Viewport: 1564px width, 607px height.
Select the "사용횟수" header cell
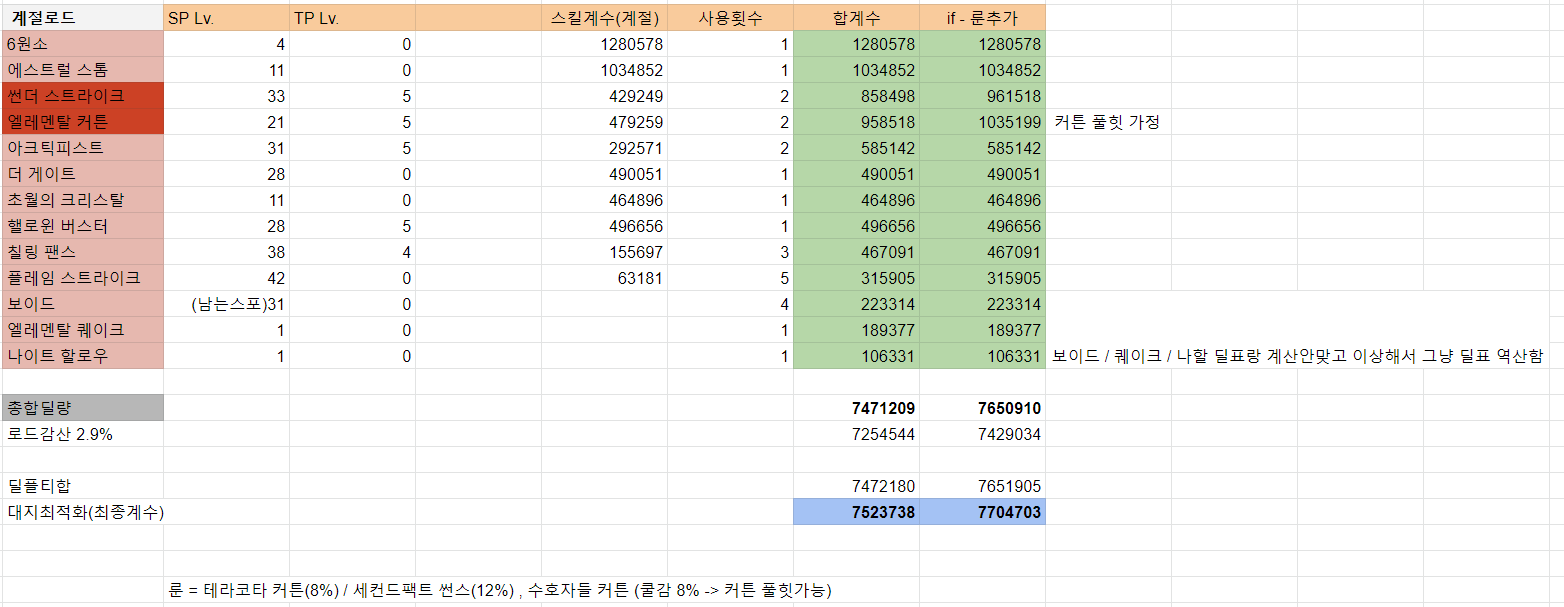(730, 18)
